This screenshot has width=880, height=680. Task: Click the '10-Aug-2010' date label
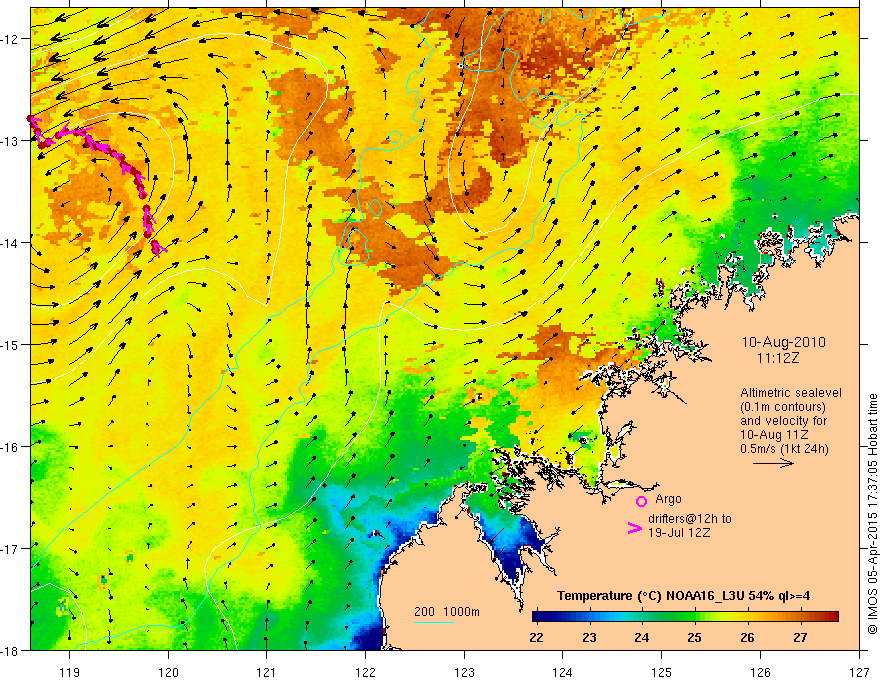tap(783, 342)
